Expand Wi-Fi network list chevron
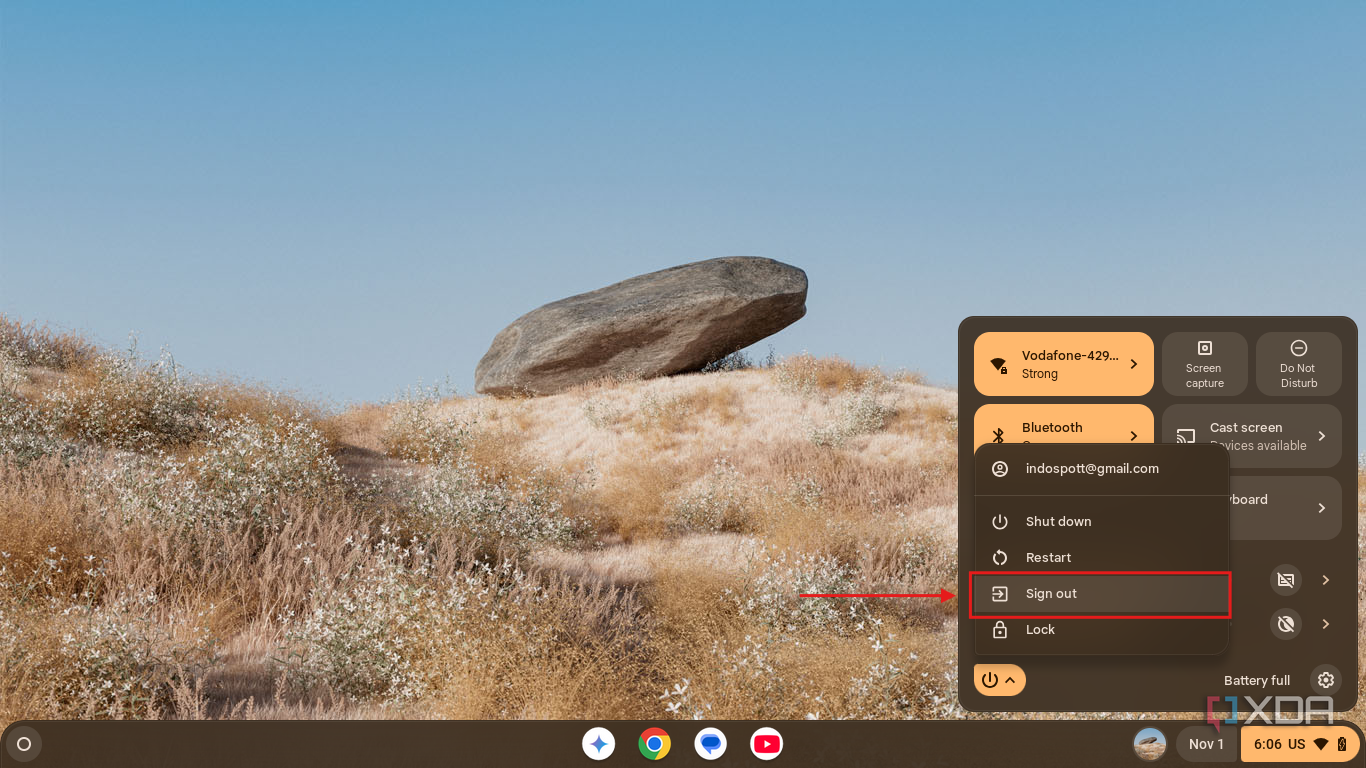 pyautogui.click(x=1134, y=365)
